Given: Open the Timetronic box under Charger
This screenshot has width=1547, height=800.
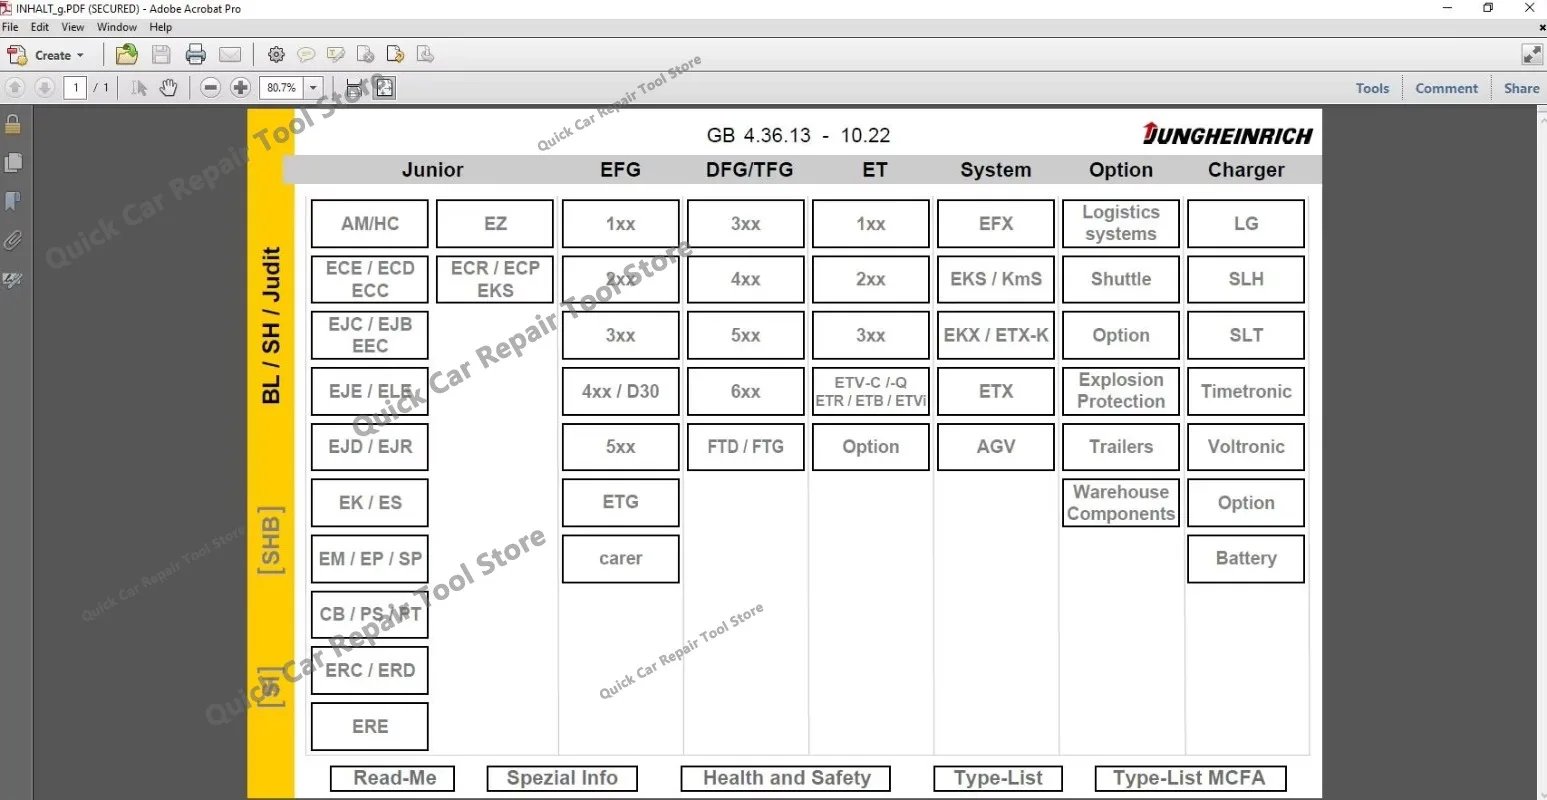Looking at the screenshot, I should click(x=1246, y=391).
